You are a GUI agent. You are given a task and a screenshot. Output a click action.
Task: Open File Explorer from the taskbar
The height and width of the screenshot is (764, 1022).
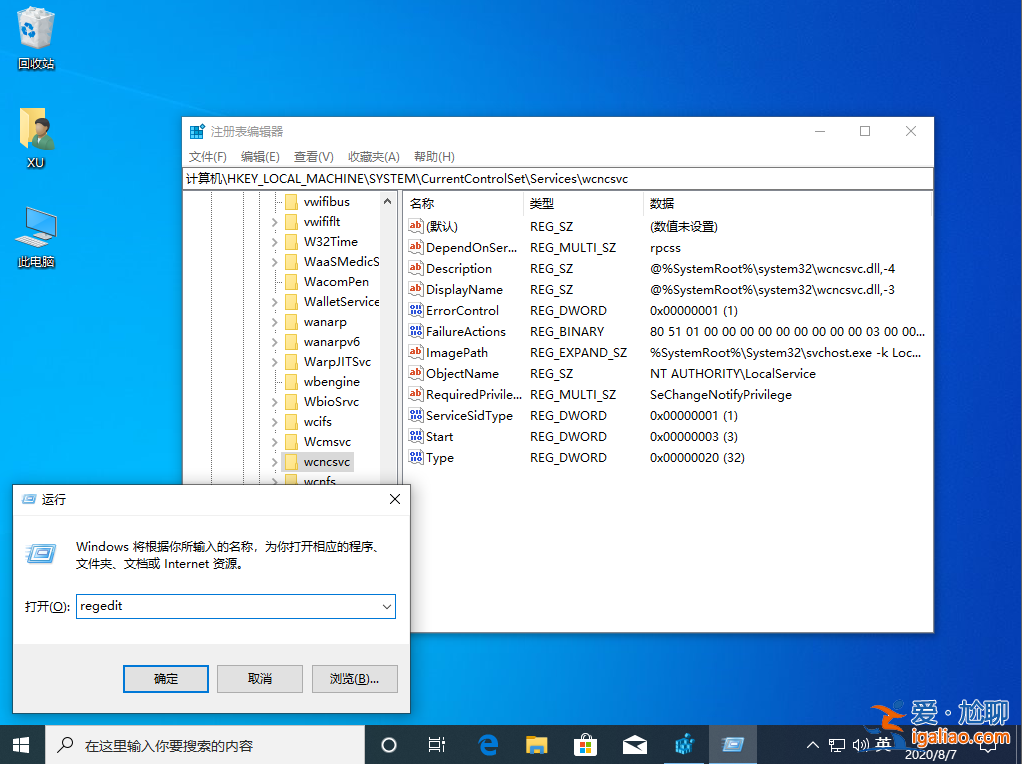pyautogui.click(x=536, y=744)
